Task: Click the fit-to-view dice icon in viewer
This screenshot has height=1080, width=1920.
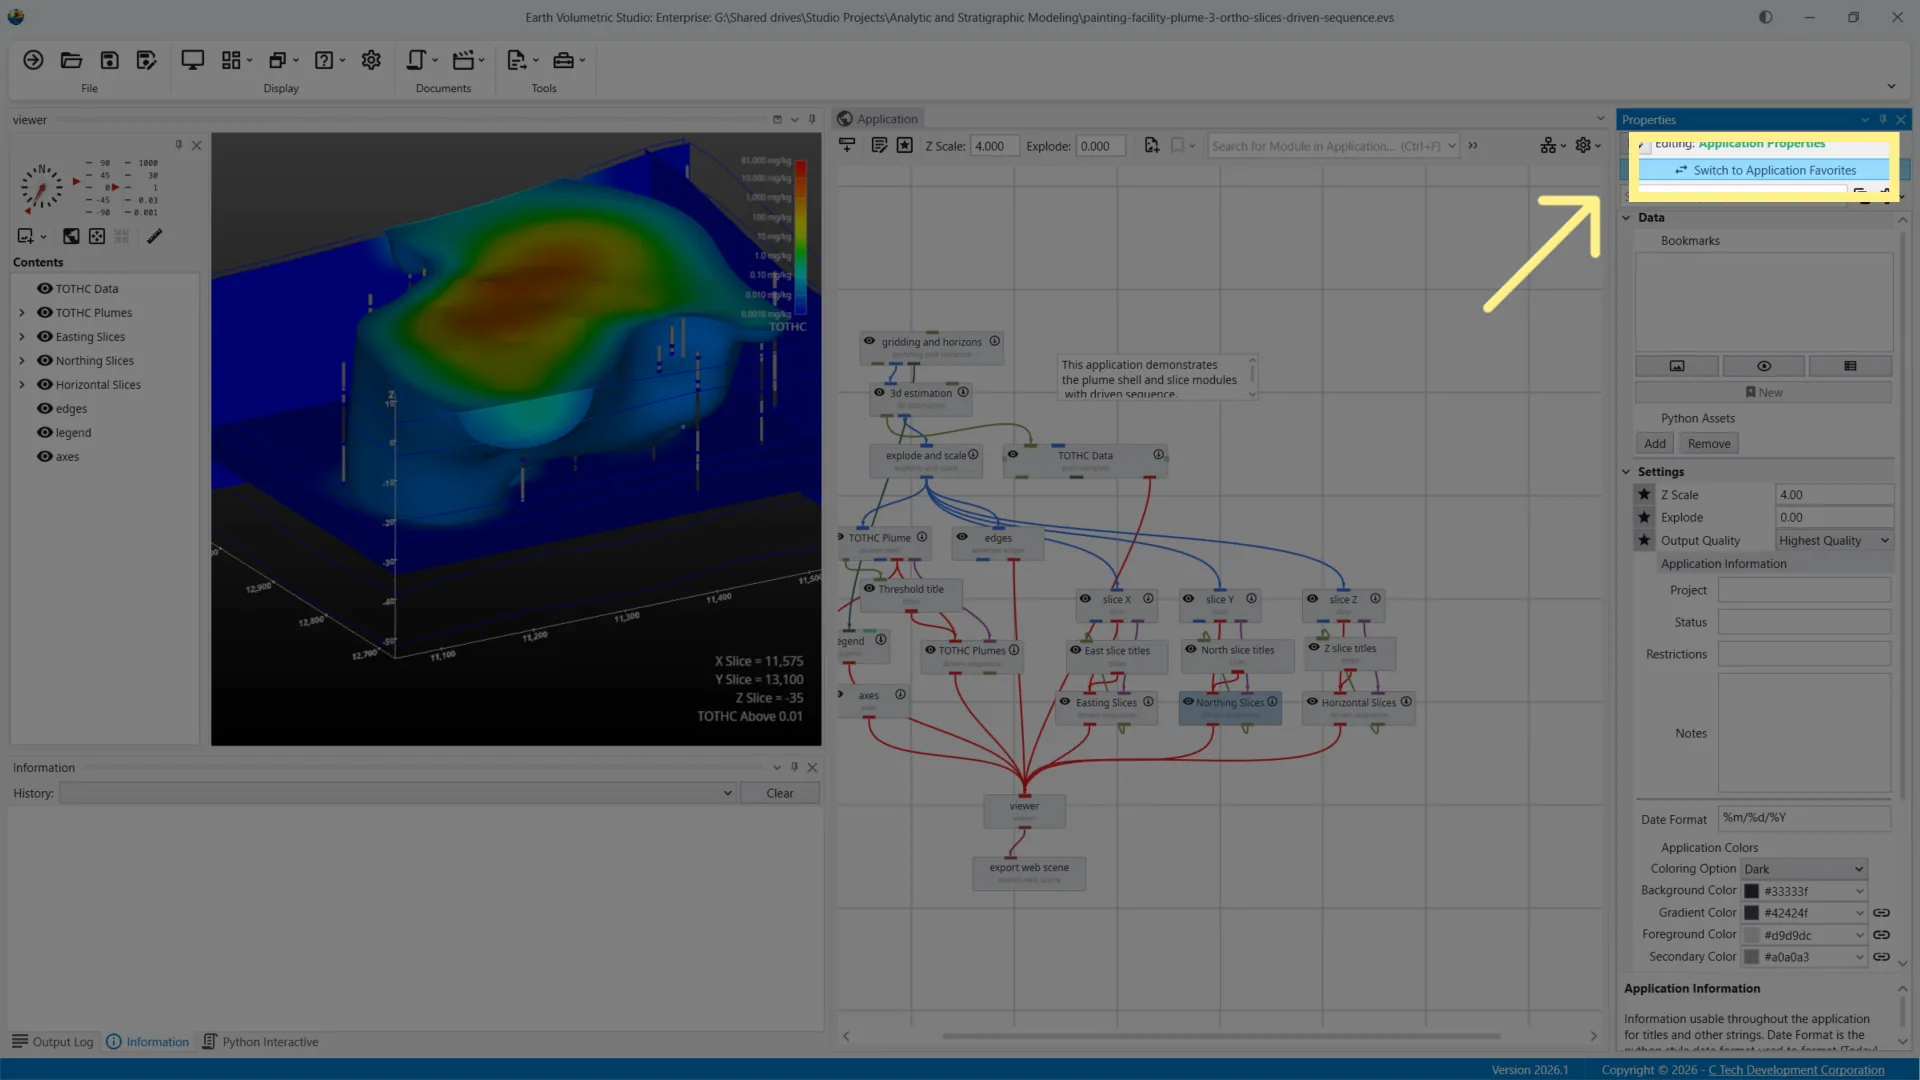Action: [x=97, y=236]
